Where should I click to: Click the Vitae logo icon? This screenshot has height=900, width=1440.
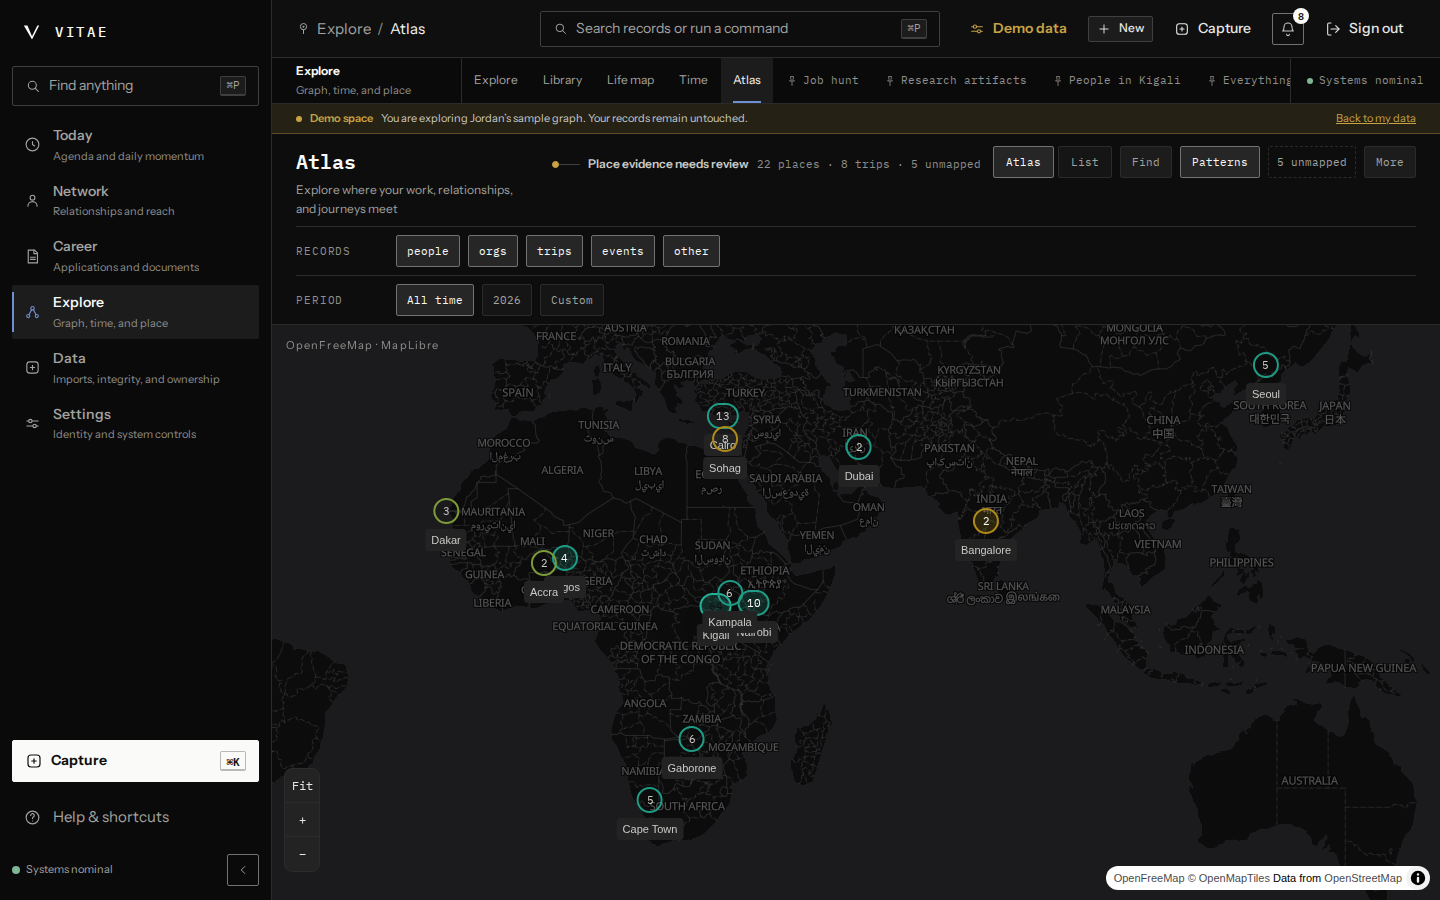pyautogui.click(x=32, y=32)
